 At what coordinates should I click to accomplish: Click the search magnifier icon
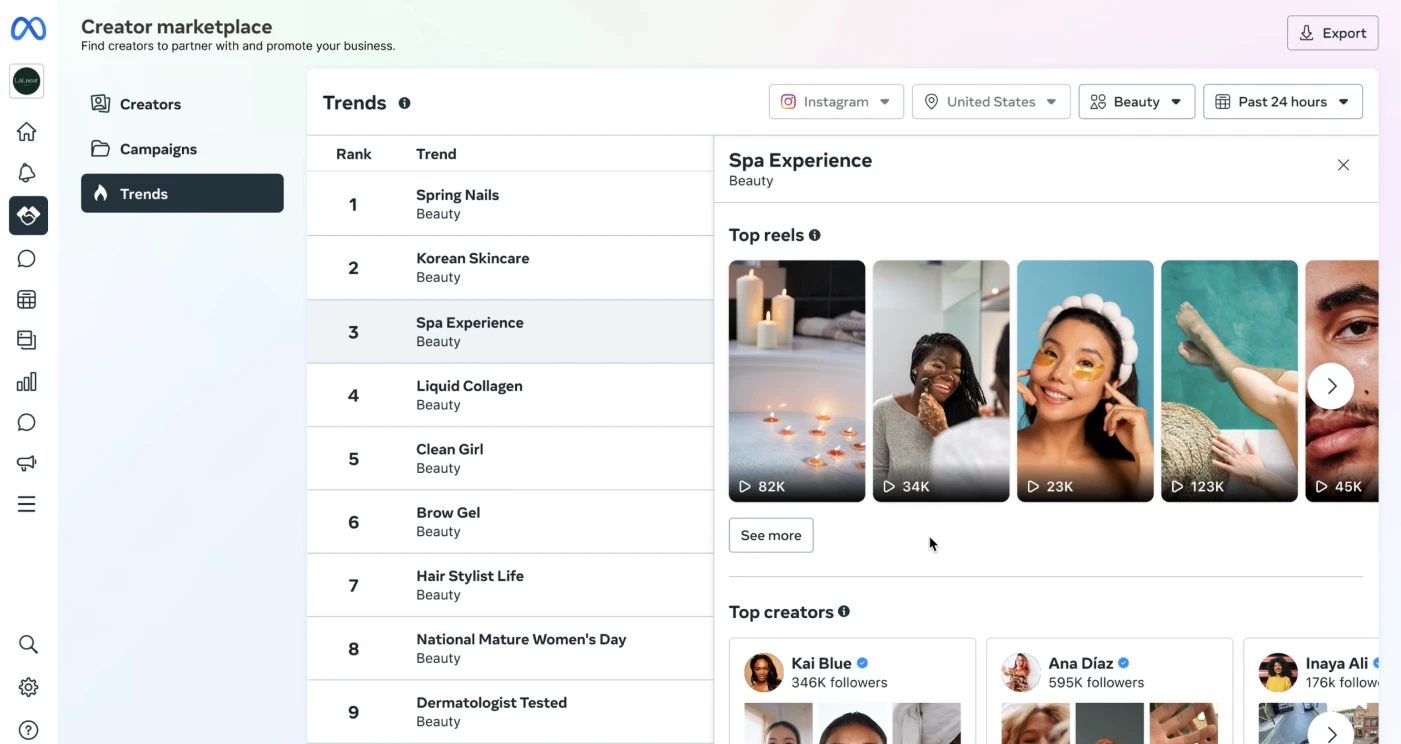(x=28, y=644)
